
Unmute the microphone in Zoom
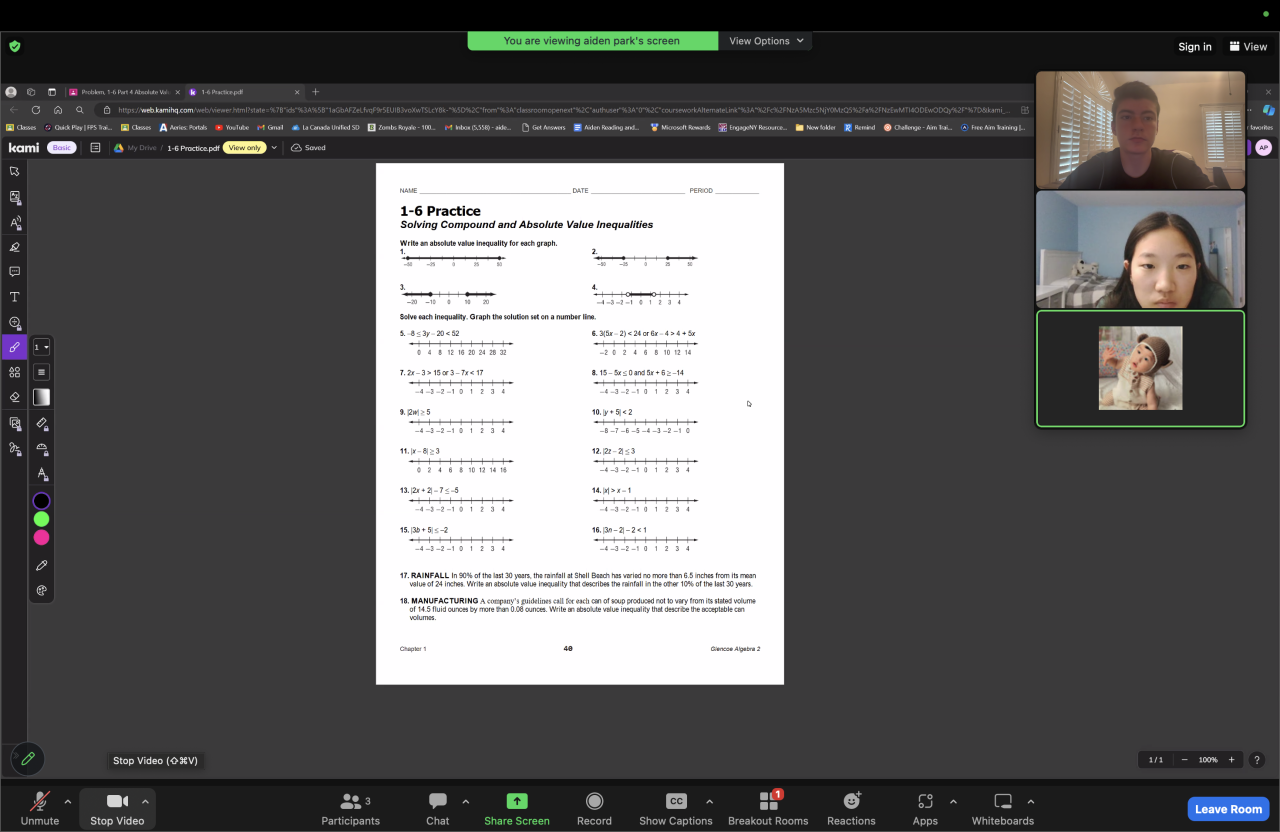(40, 809)
